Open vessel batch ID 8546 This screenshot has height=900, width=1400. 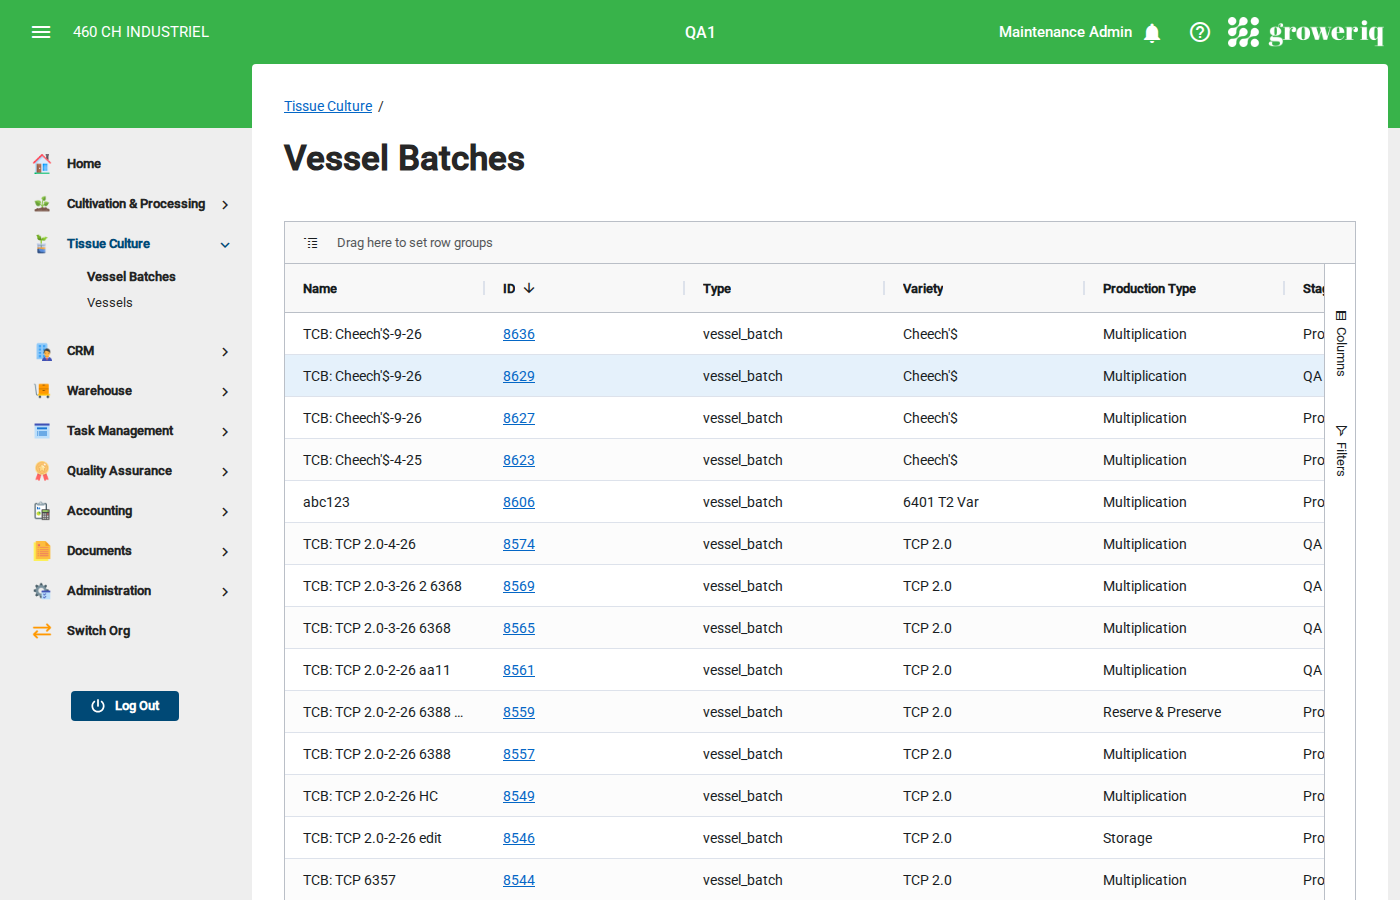coord(519,838)
